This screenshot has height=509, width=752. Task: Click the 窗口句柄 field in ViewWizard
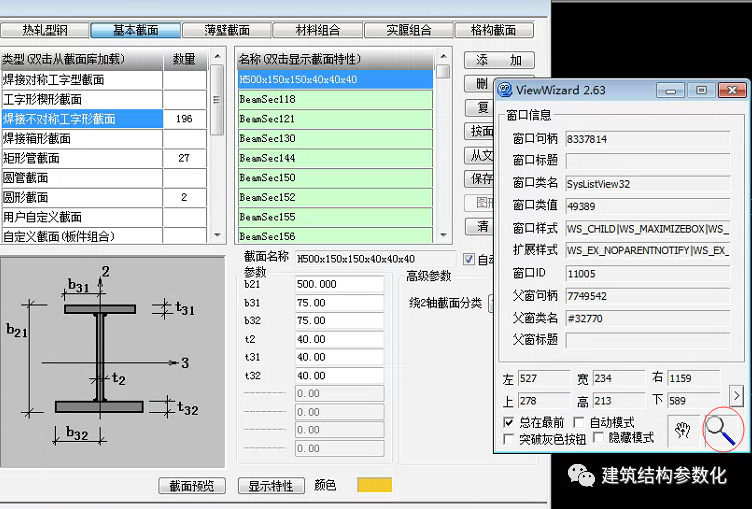647,139
